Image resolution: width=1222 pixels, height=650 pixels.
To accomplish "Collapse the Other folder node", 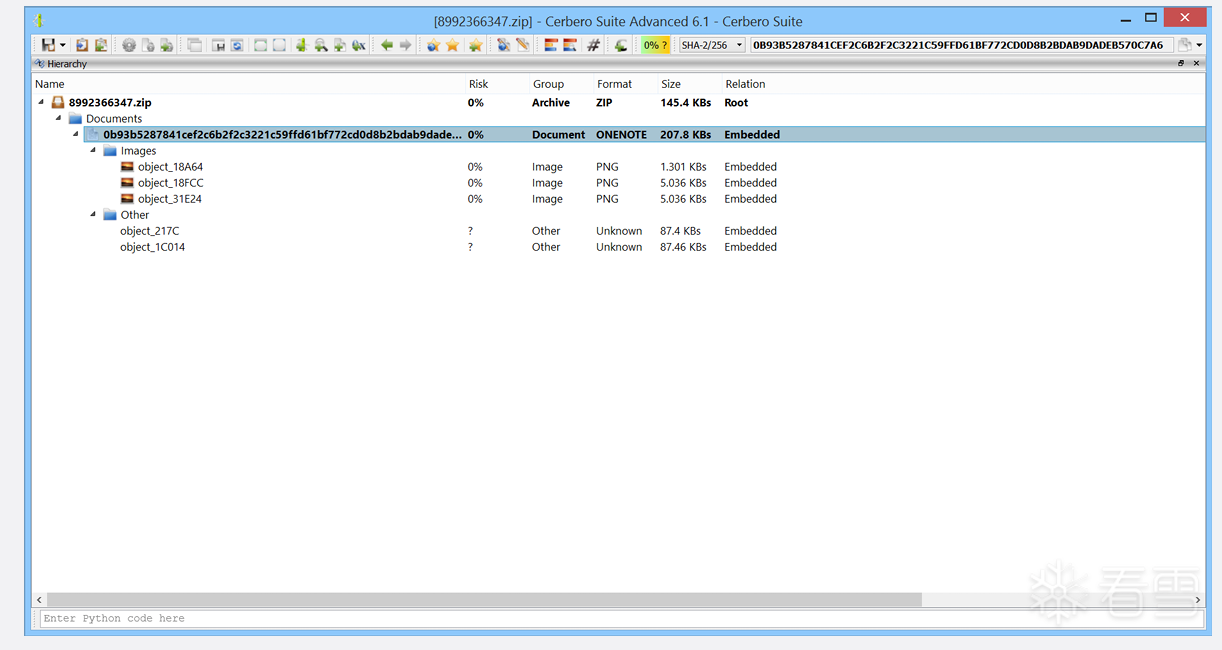I will click(93, 214).
